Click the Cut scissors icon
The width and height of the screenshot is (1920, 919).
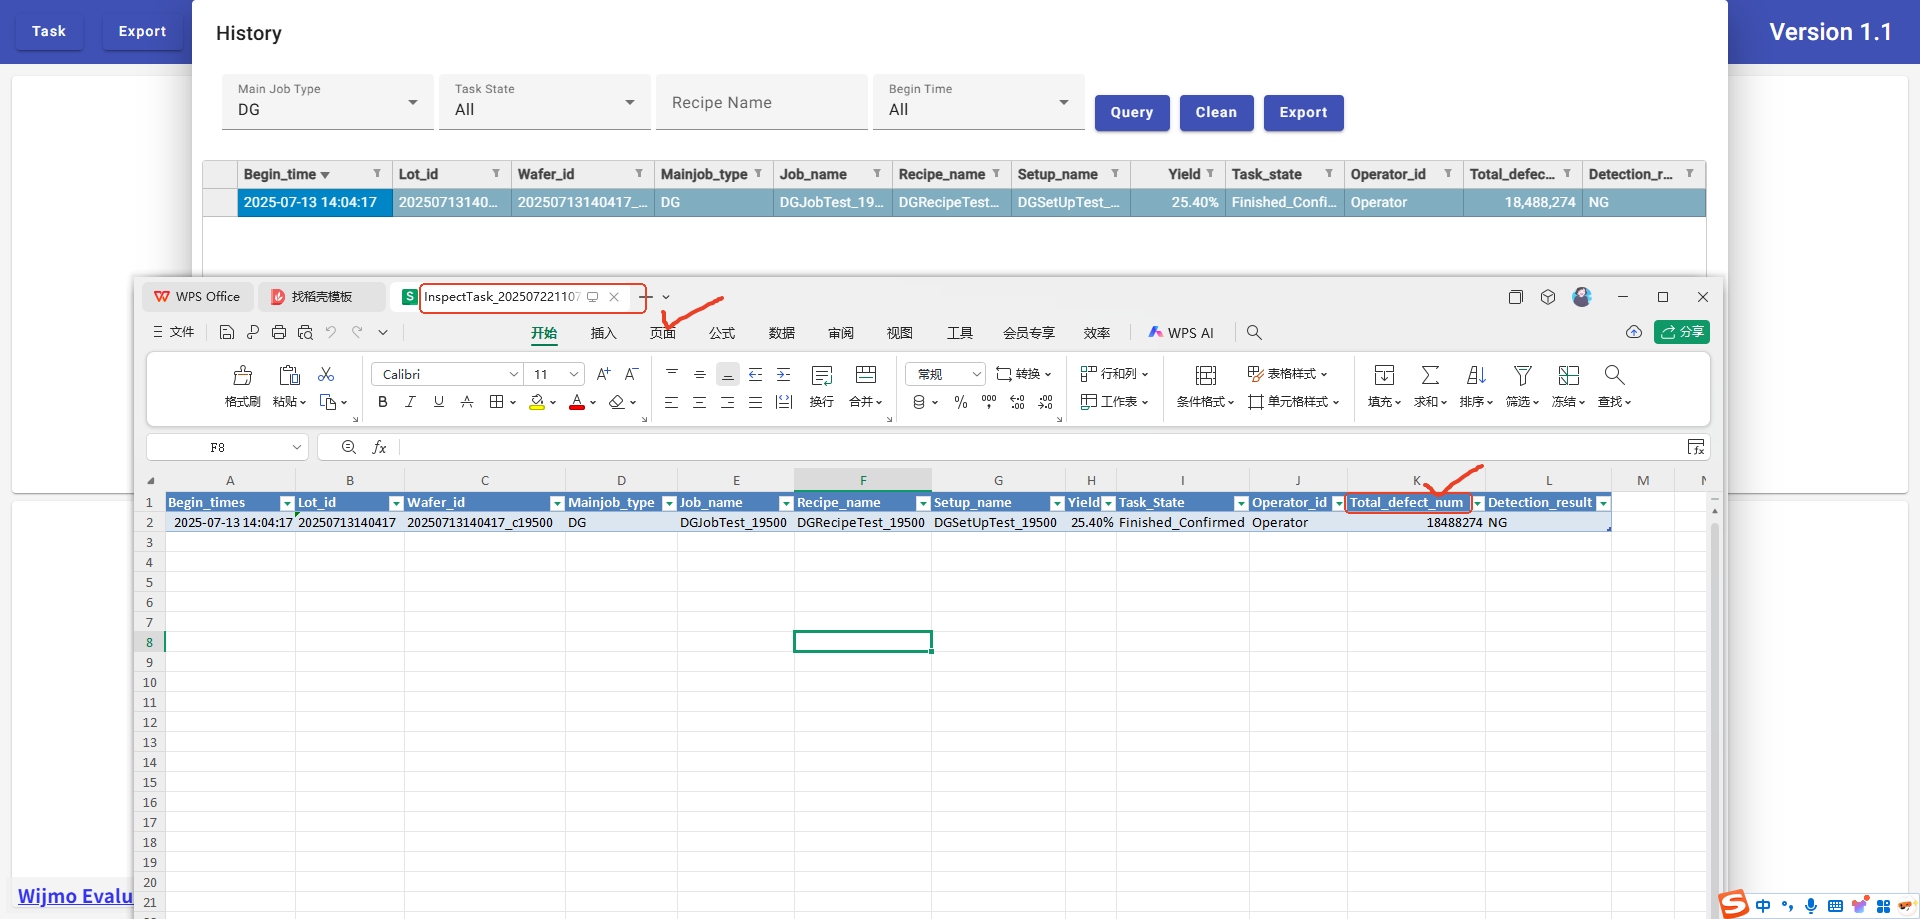(326, 374)
